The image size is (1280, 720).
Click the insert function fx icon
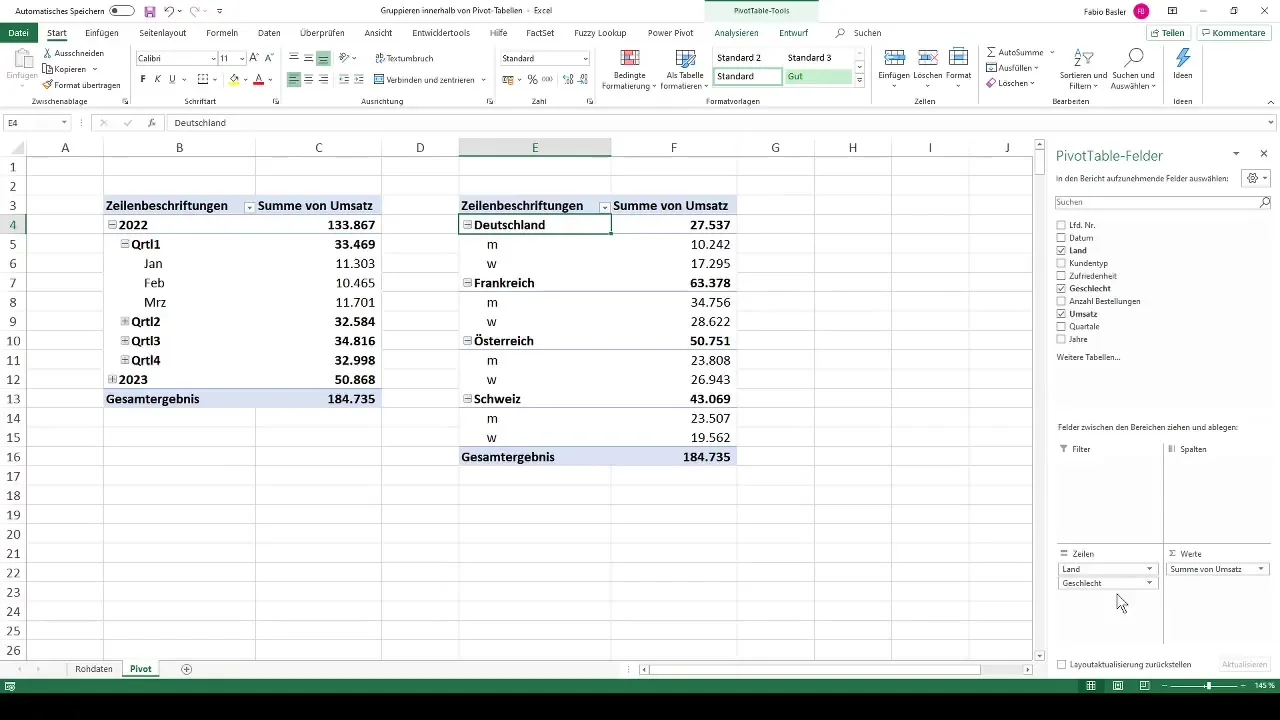(x=151, y=123)
